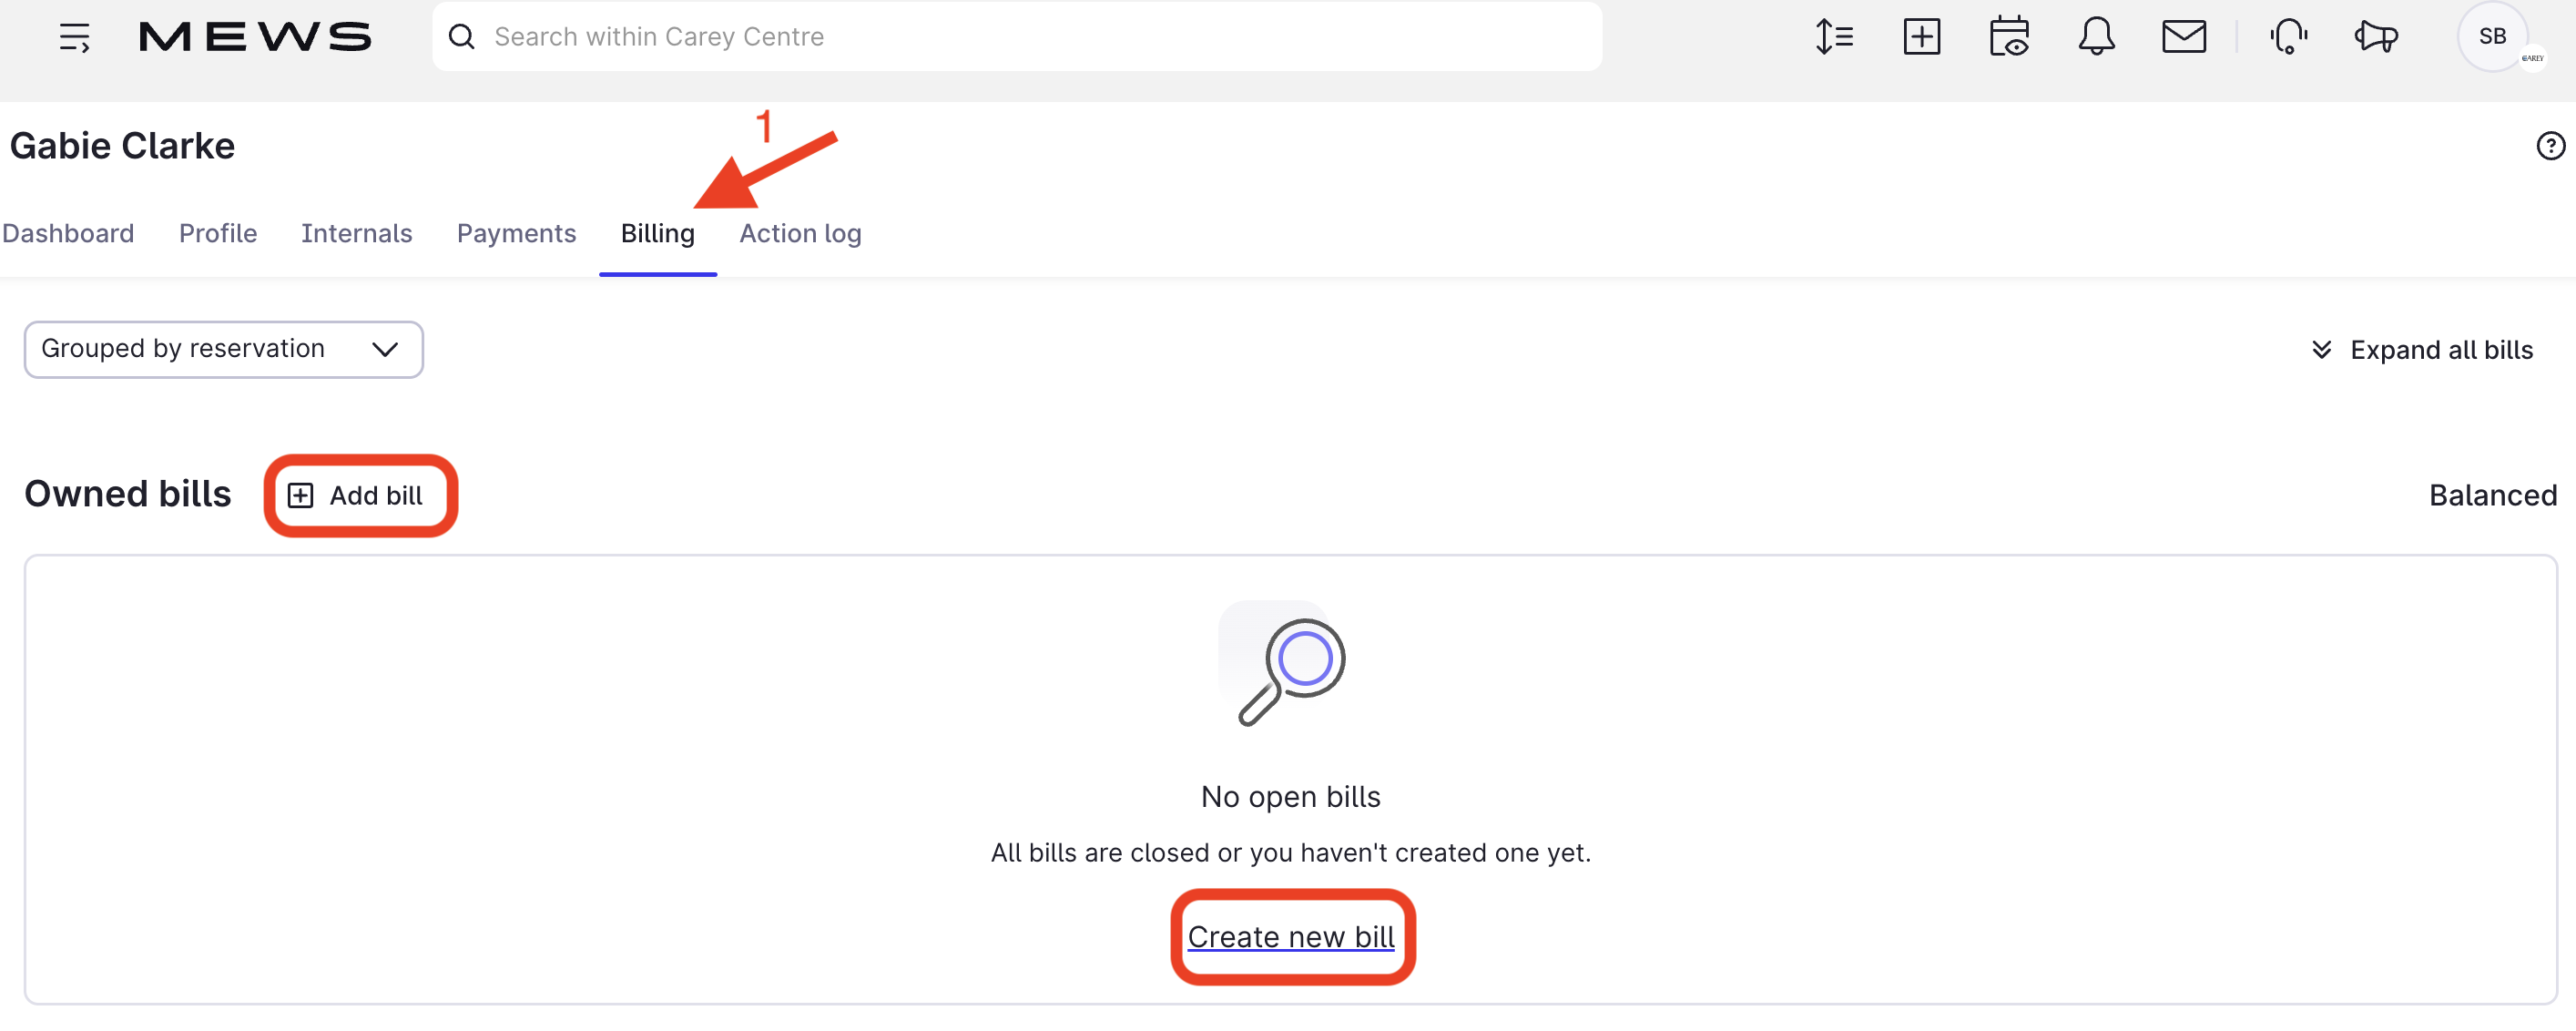Open the help question mark icon
Image resolution: width=2576 pixels, height=1031 pixels.
point(2550,146)
